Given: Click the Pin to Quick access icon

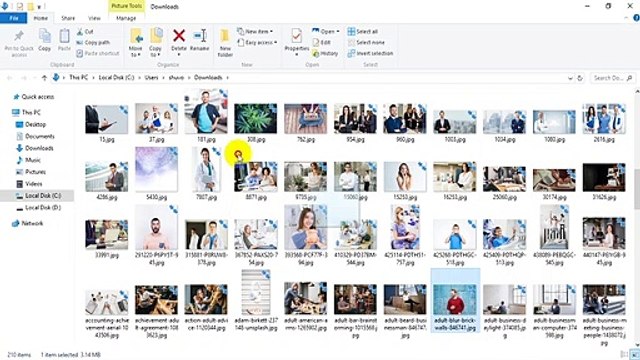Looking at the screenshot, I should click(19, 37).
